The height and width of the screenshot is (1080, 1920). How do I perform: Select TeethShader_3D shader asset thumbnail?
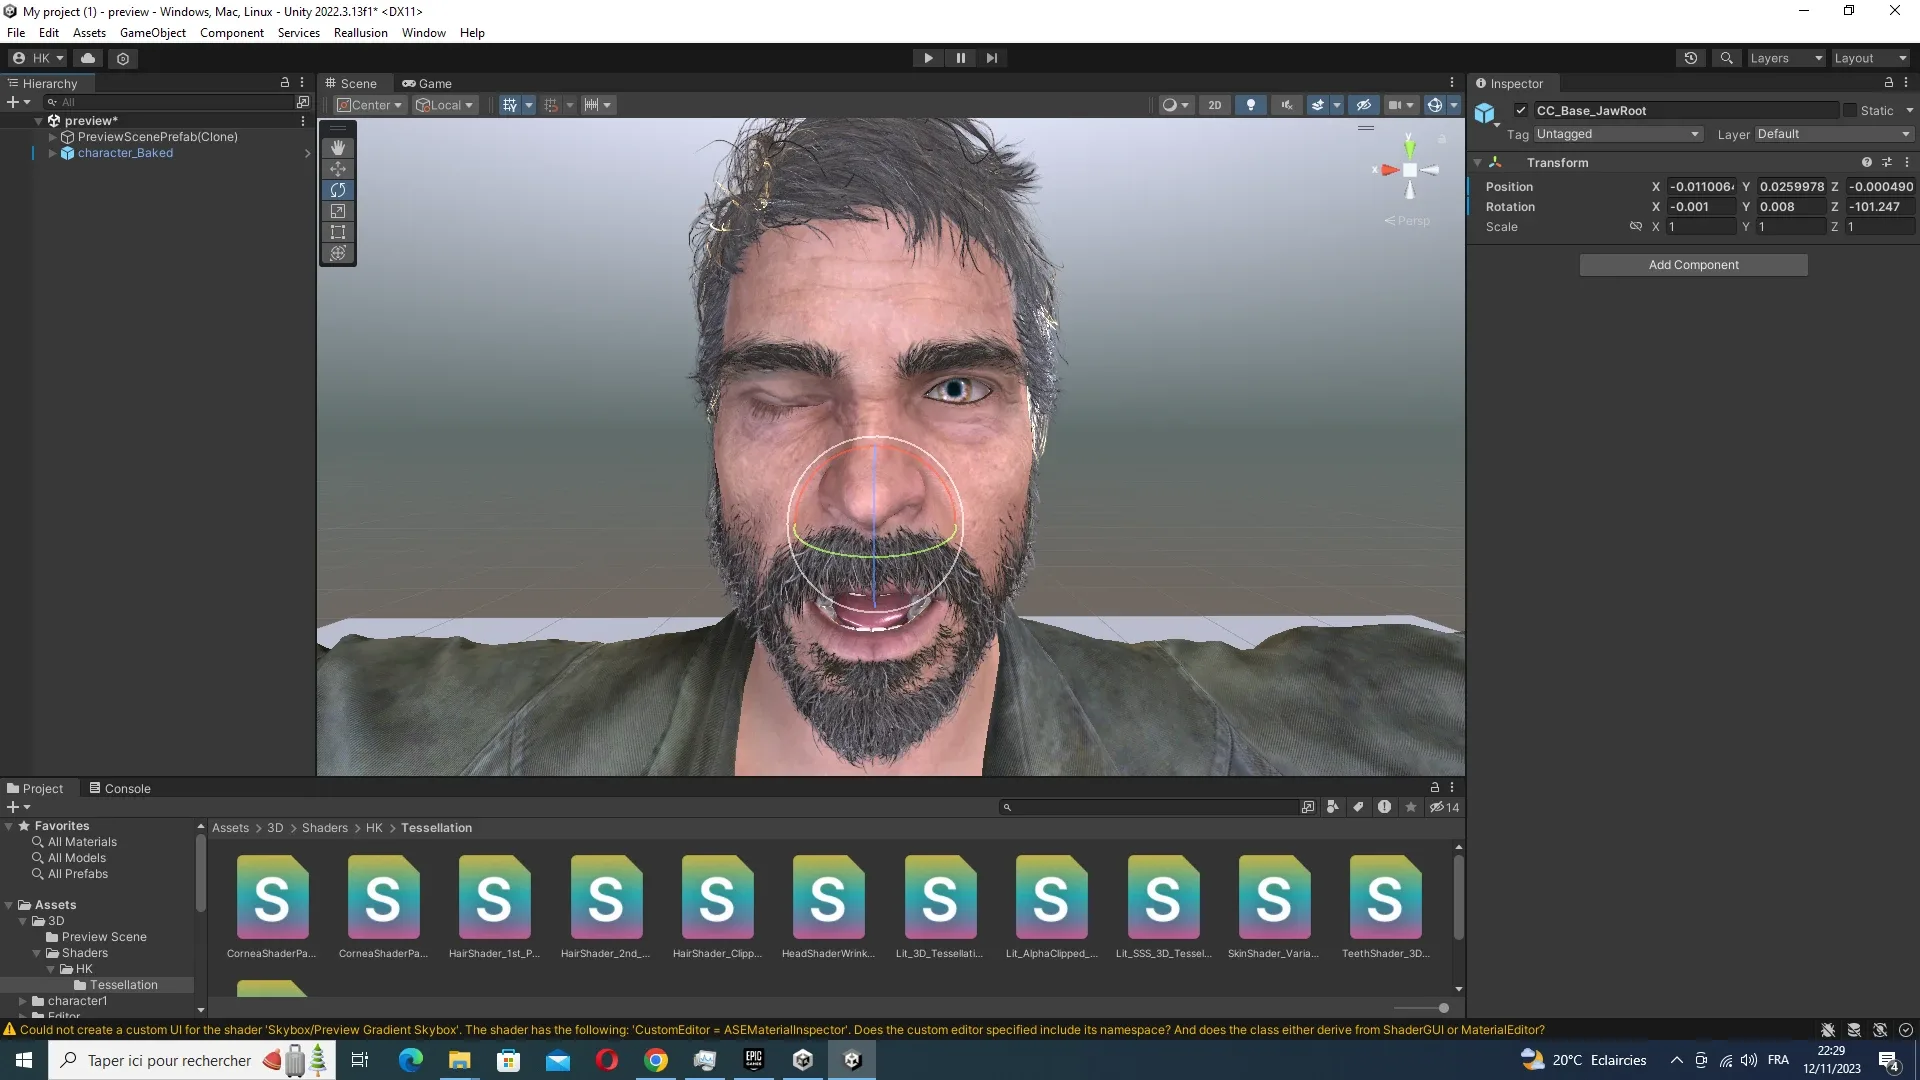click(x=1384, y=898)
